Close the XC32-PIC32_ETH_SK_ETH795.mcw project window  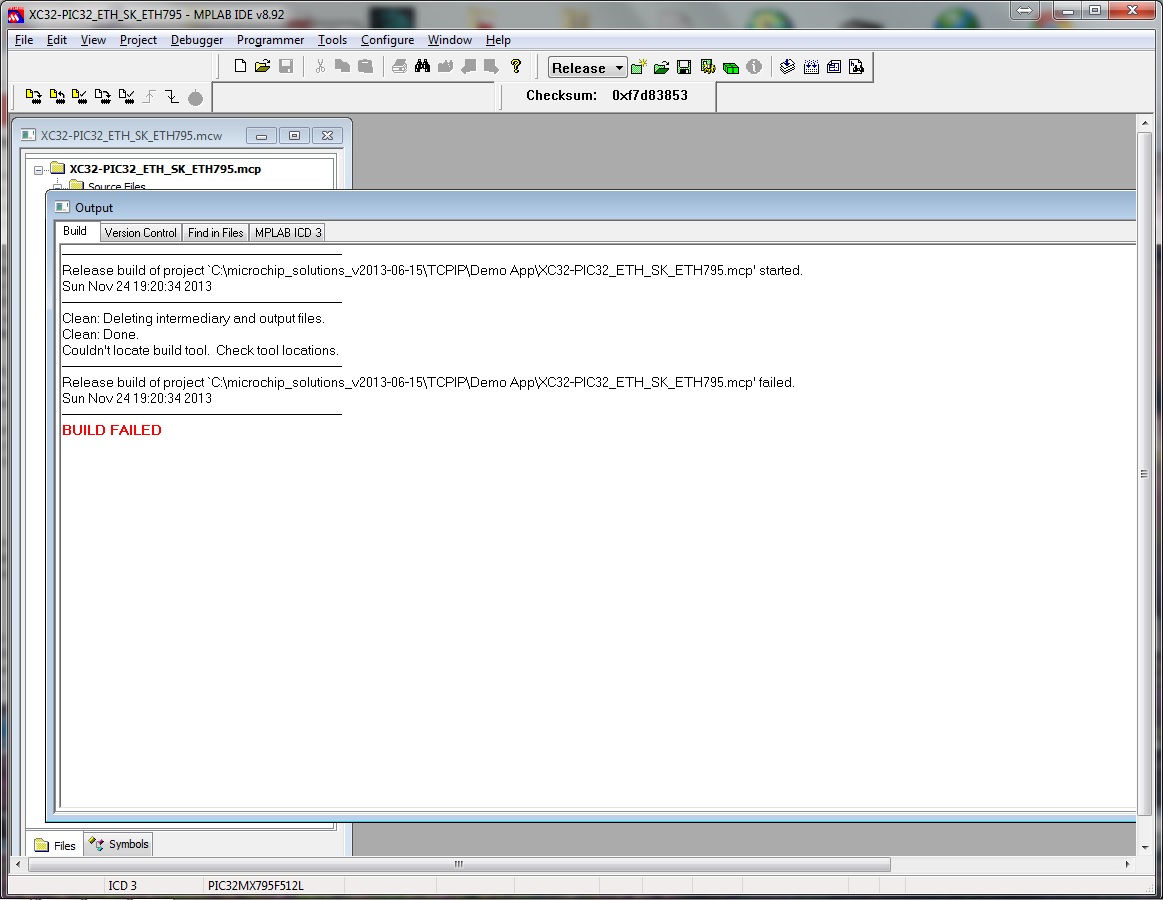327,136
